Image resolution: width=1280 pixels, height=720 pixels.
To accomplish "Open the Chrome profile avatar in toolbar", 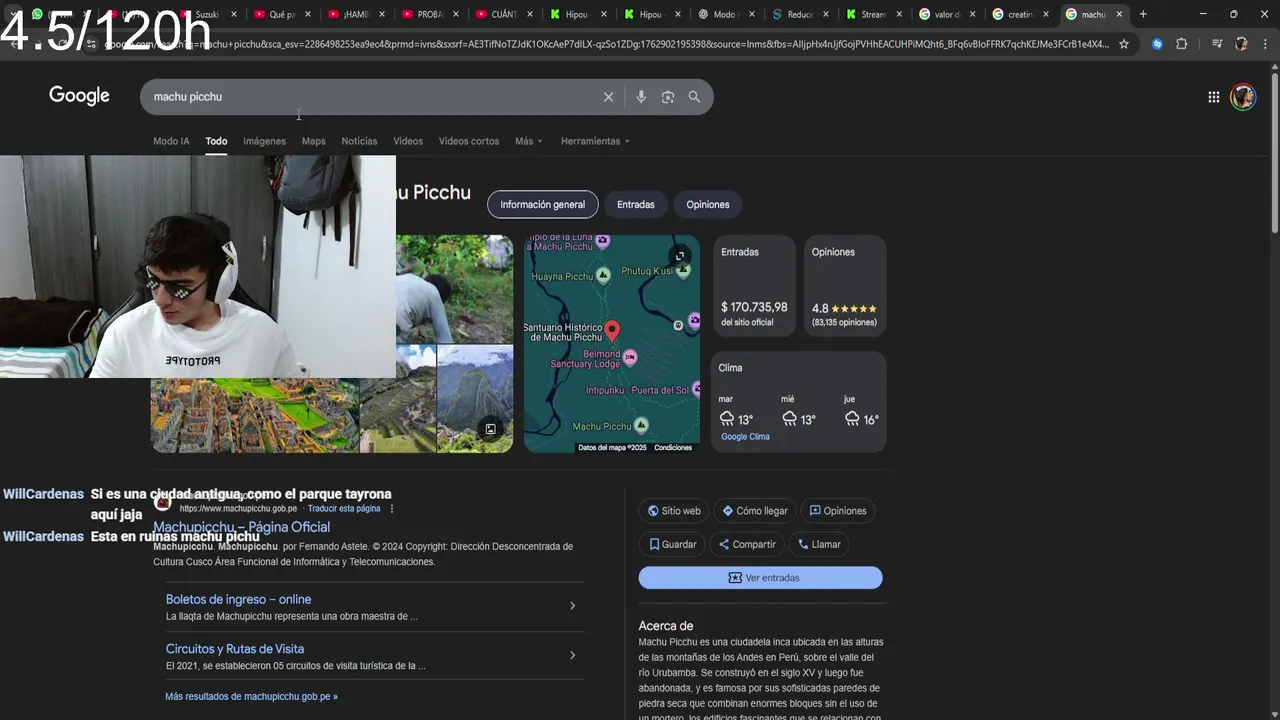I will click(x=1241, y=44).
